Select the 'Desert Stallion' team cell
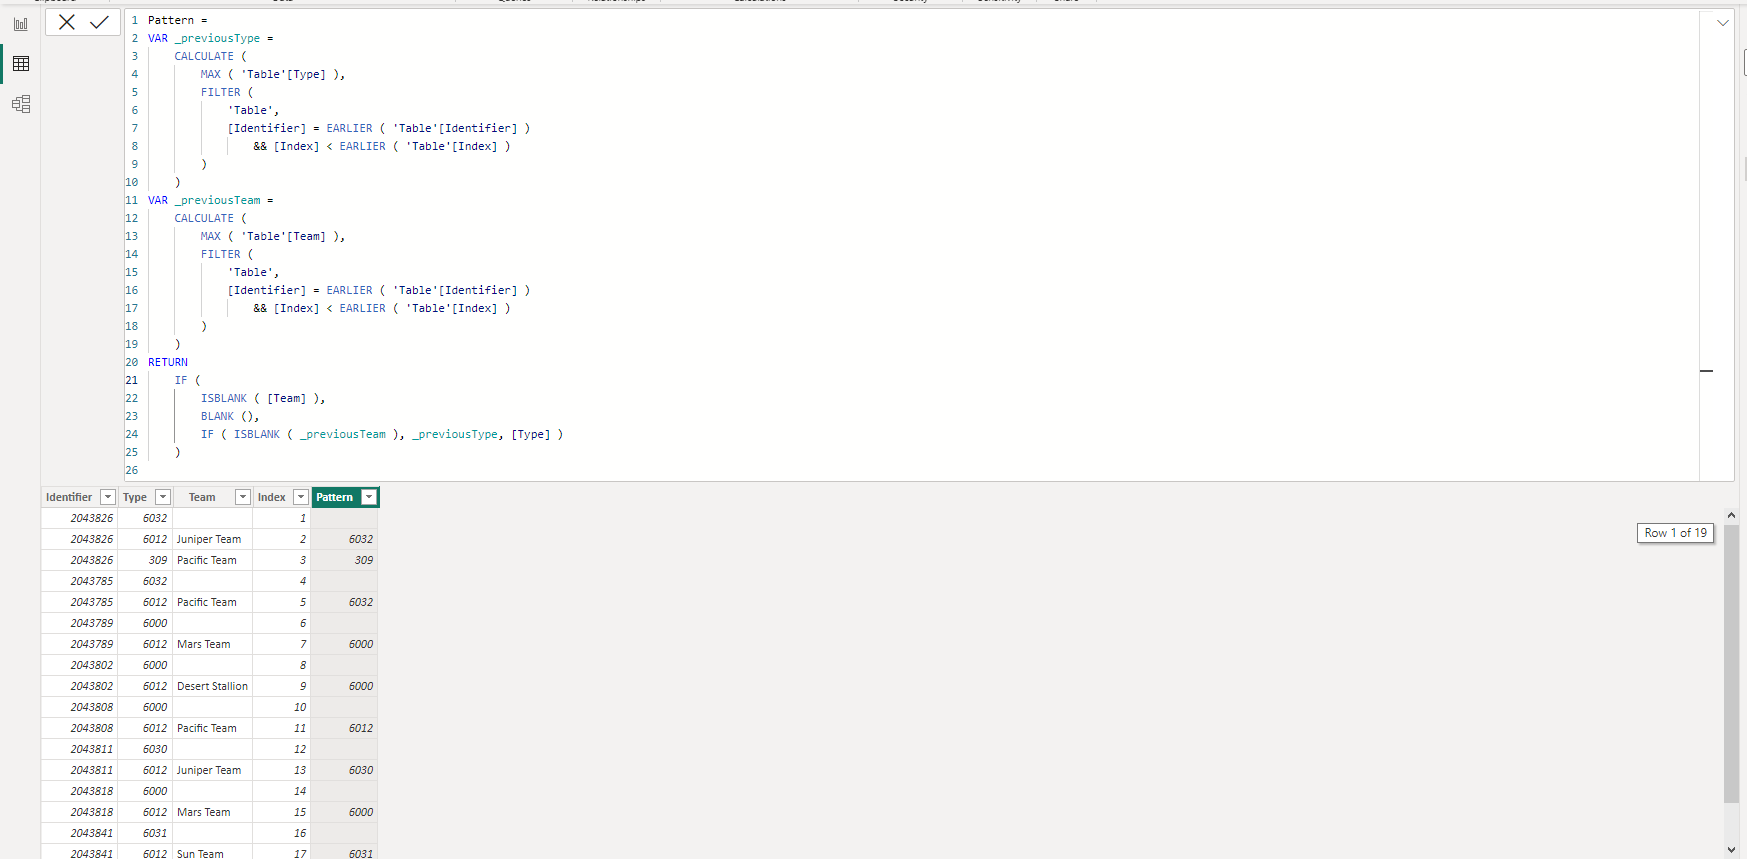Image resolution: width=1747 pixels, height=859 pixels. tap(212, 686)
